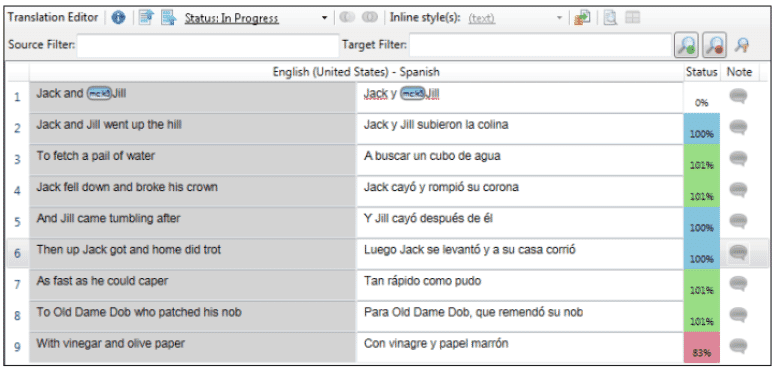Edit target 'Luego Jack se levantó y a su casa corrió'
776x372 pixels.
(470, 250)
